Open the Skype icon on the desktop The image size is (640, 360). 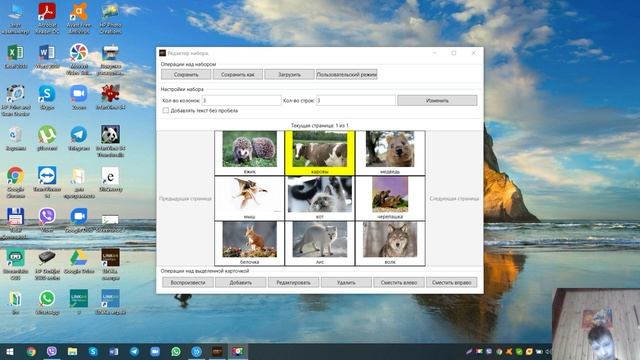pos(47,97)
